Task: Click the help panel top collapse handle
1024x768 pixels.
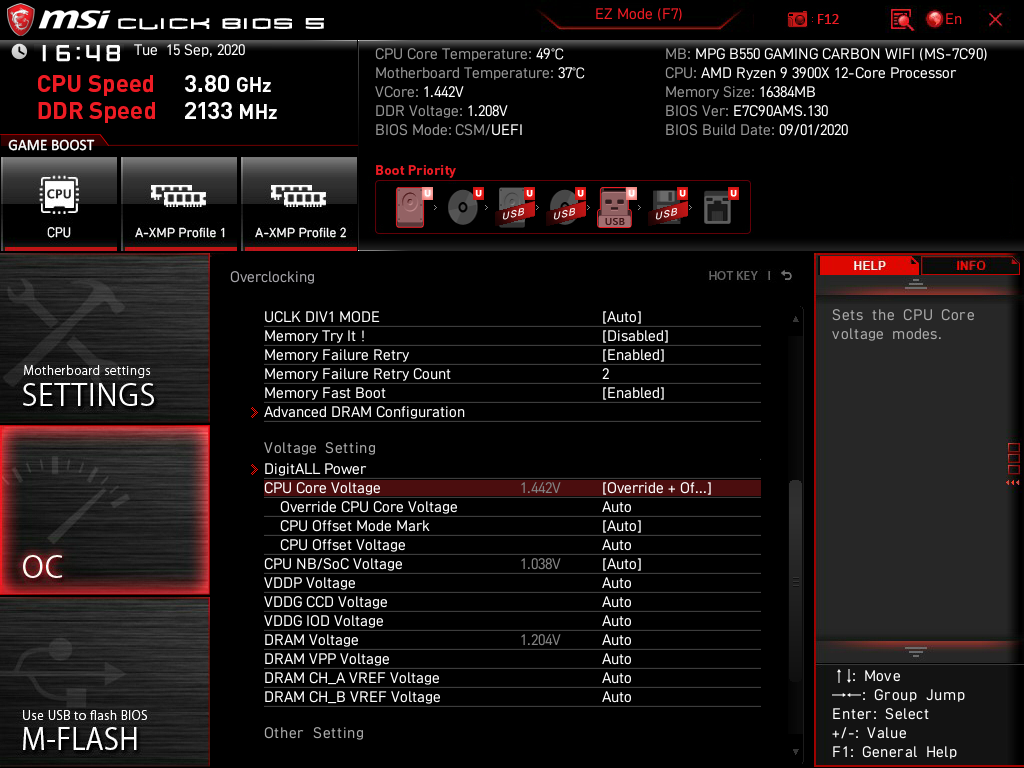Action: (x=916, y=283)
